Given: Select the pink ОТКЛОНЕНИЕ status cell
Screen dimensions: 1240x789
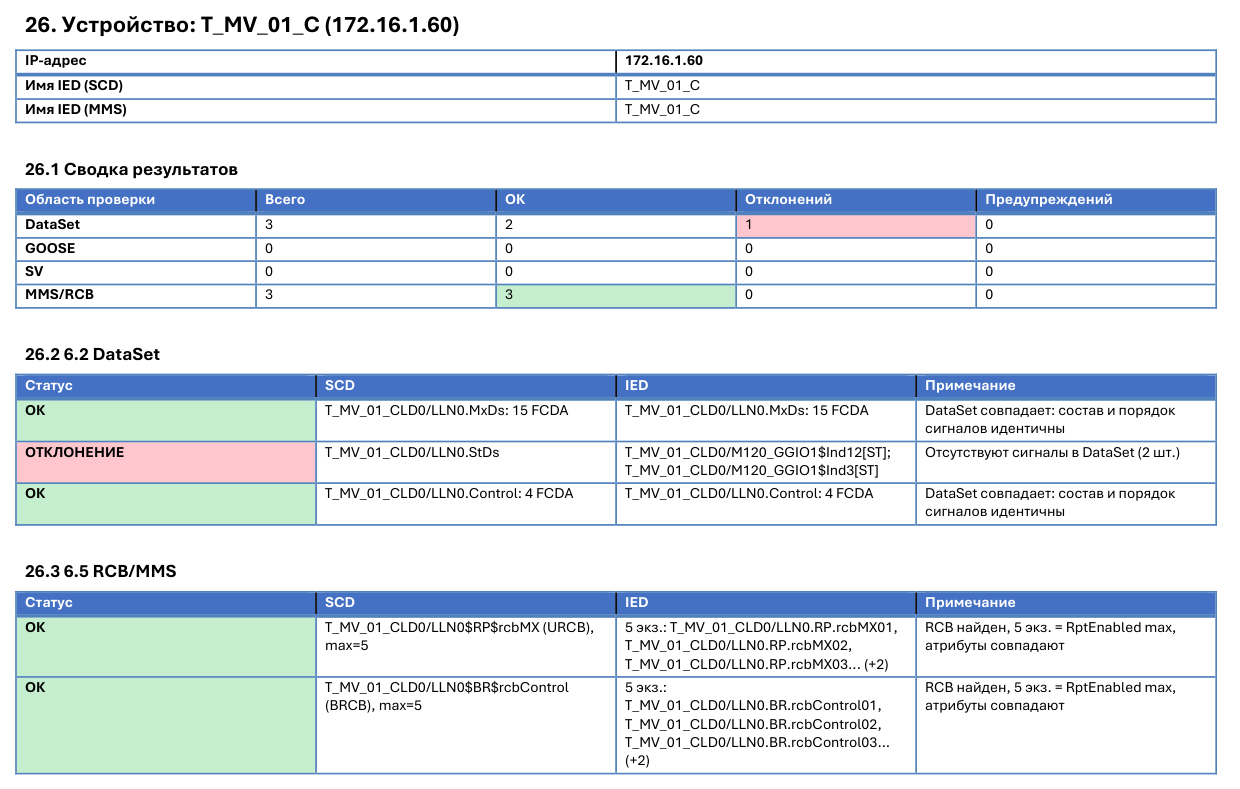Looking at the screenshot, I should [166, 463].
